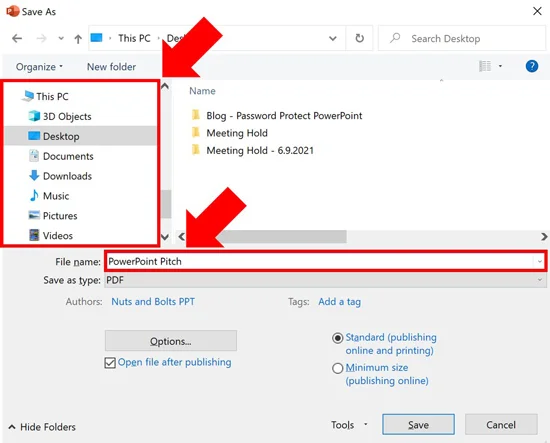The height and width of the screenshot is (443, 550).
Task: Click file list scroll left arrow
Action: pyautogui.click(x=181, y=237)
